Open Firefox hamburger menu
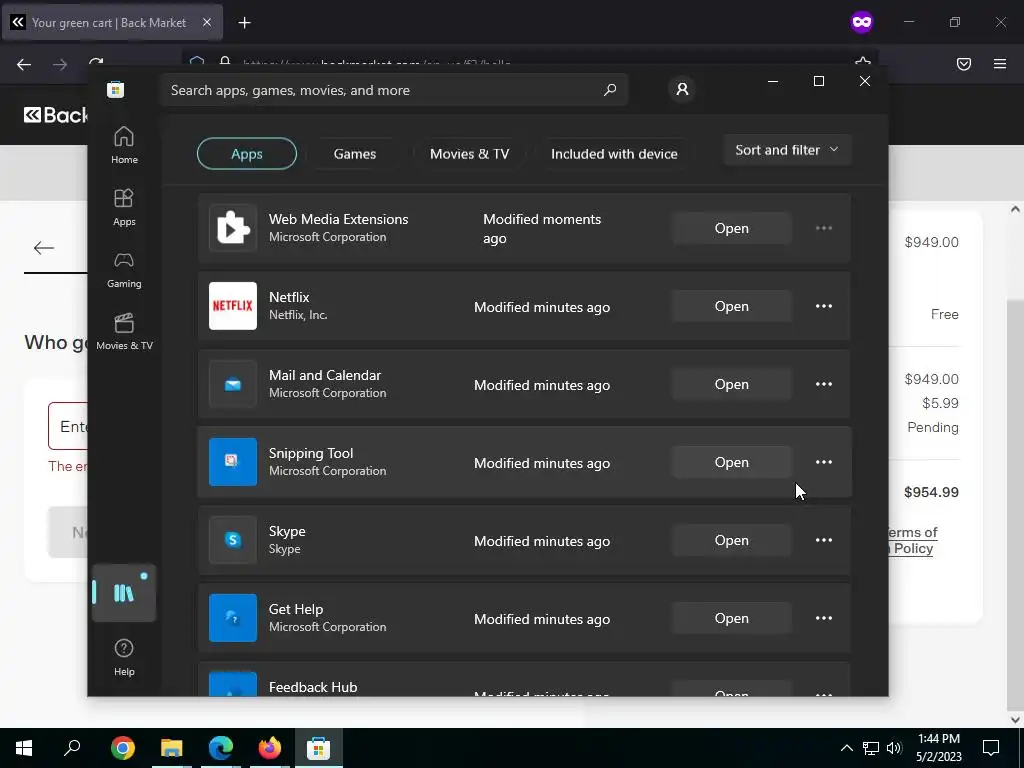Screen dimensions: 1024x768 click(1000, 63)
